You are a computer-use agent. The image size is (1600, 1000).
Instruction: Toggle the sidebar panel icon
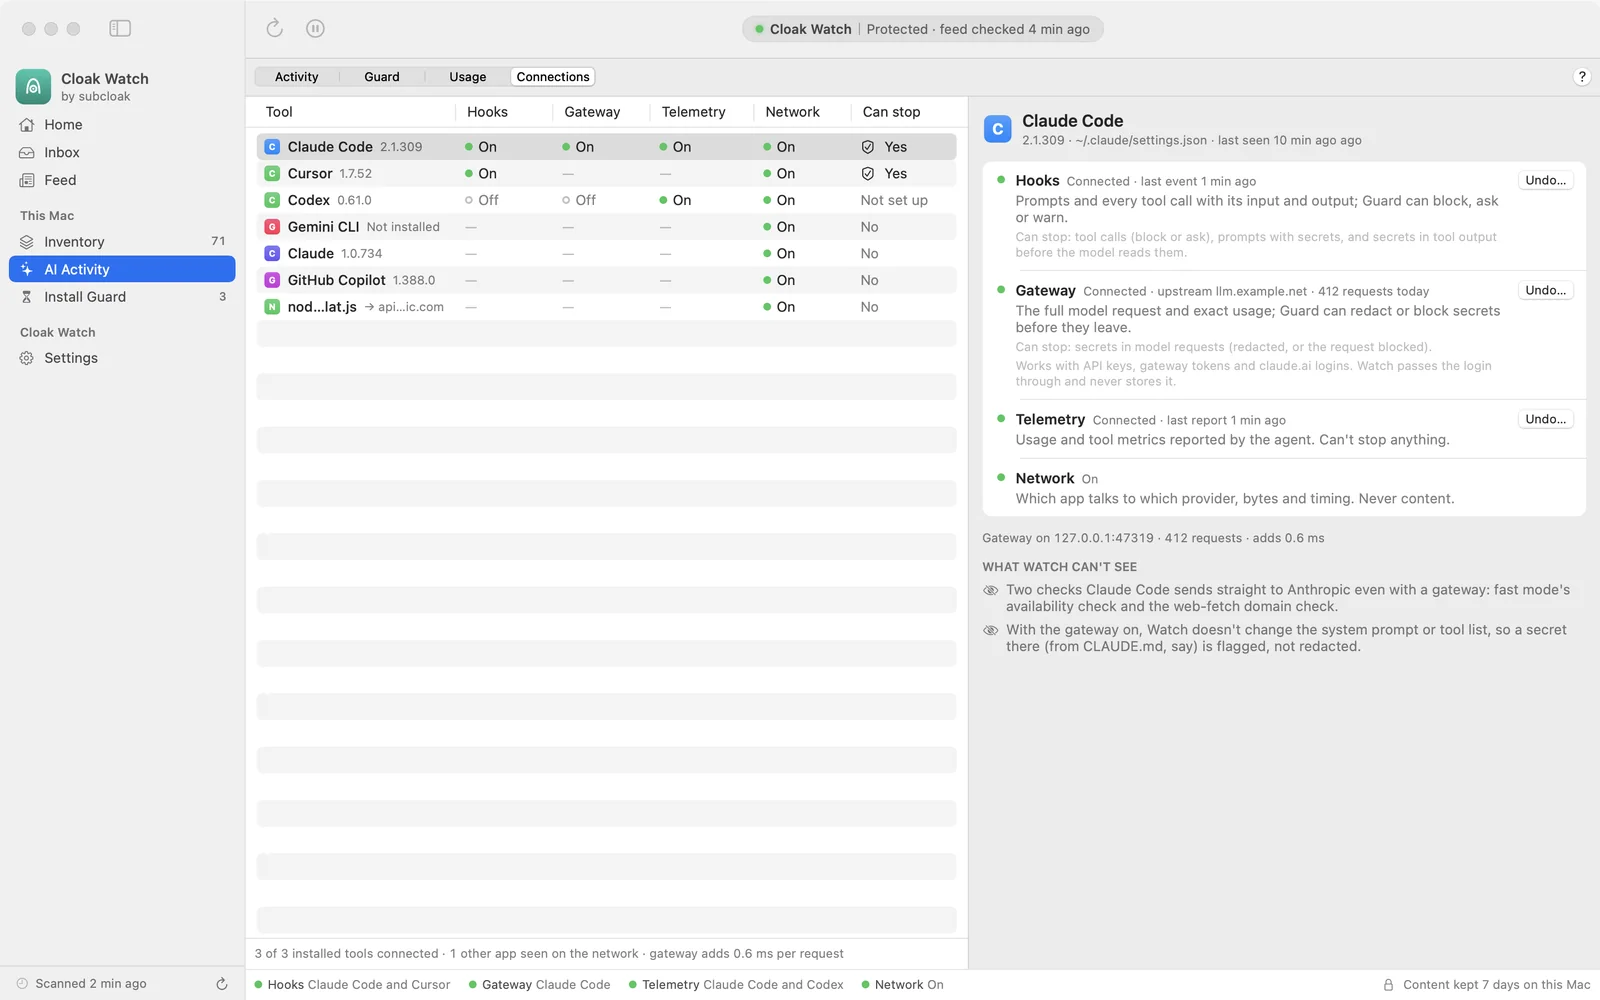pyautogui.click(x=120, y=29)
